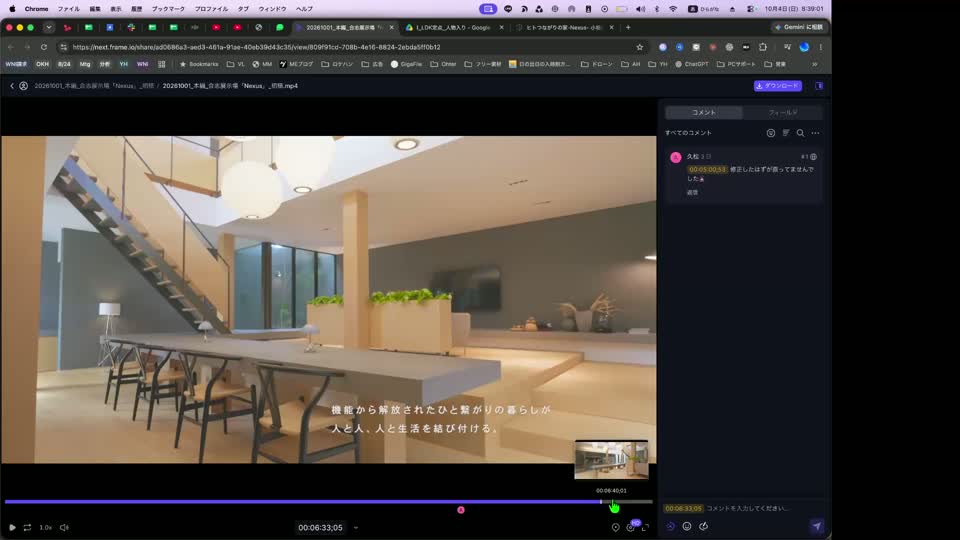Click the Wi-Fi status icon
The image size is (960, 540).
(x=673, y=9)
